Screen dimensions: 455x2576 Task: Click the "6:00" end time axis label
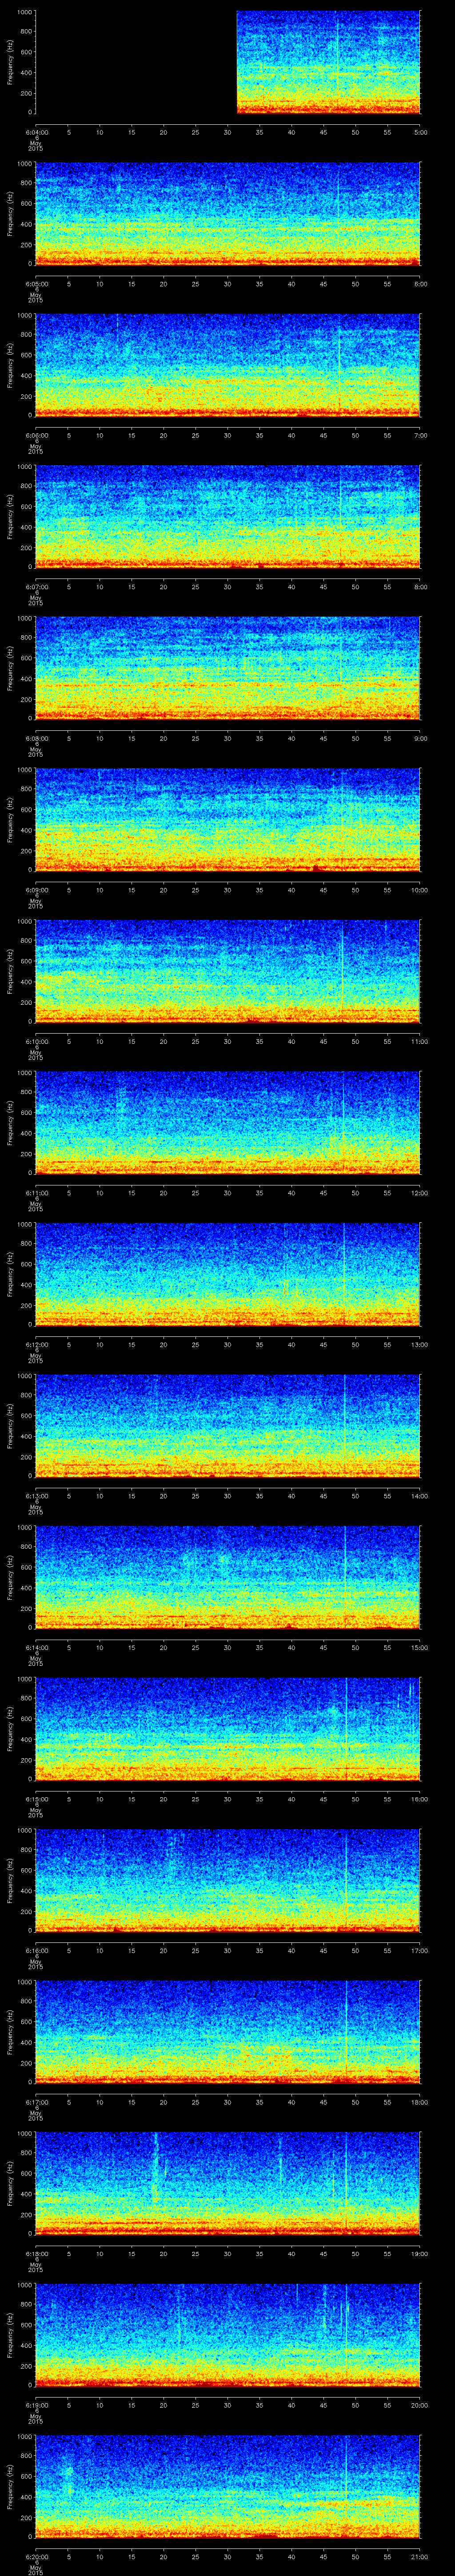420,284
